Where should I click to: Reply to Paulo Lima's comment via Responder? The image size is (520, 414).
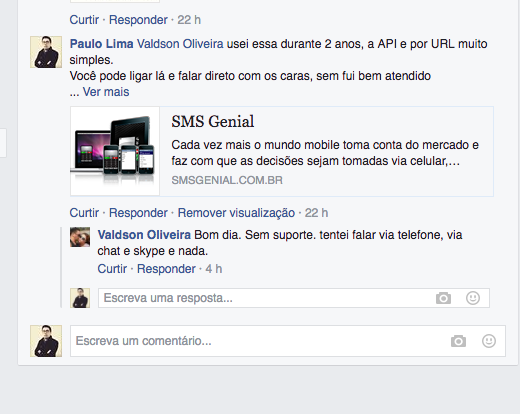point(138,213)
